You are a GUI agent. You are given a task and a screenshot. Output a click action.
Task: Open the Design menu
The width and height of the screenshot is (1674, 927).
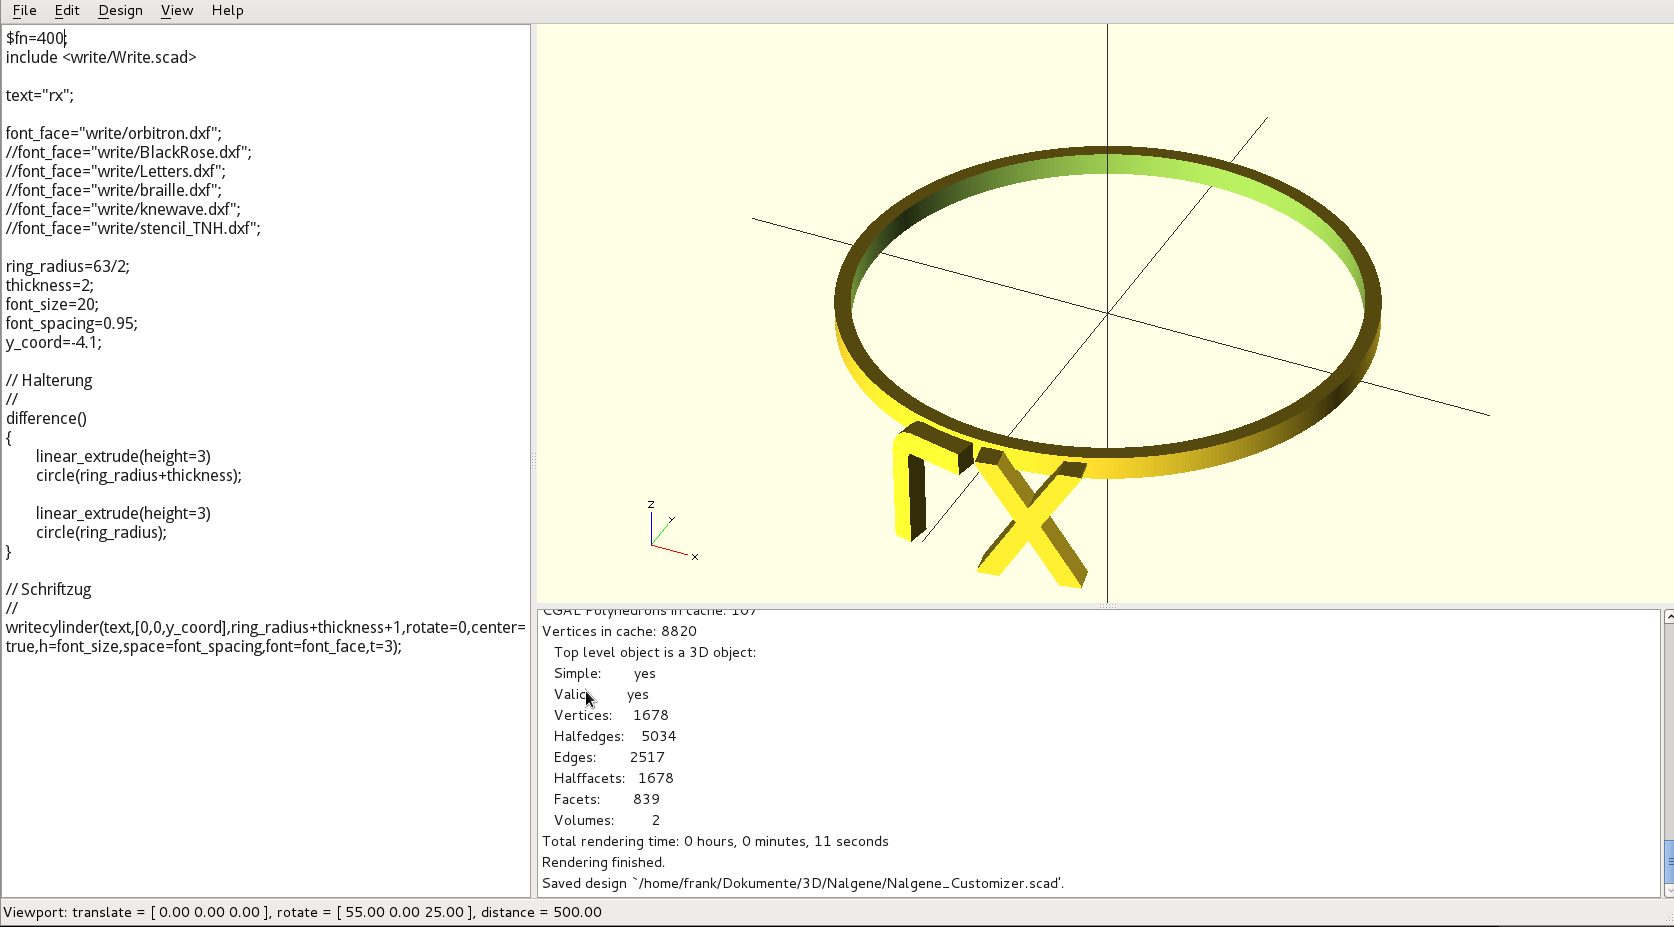pos(120,10)
